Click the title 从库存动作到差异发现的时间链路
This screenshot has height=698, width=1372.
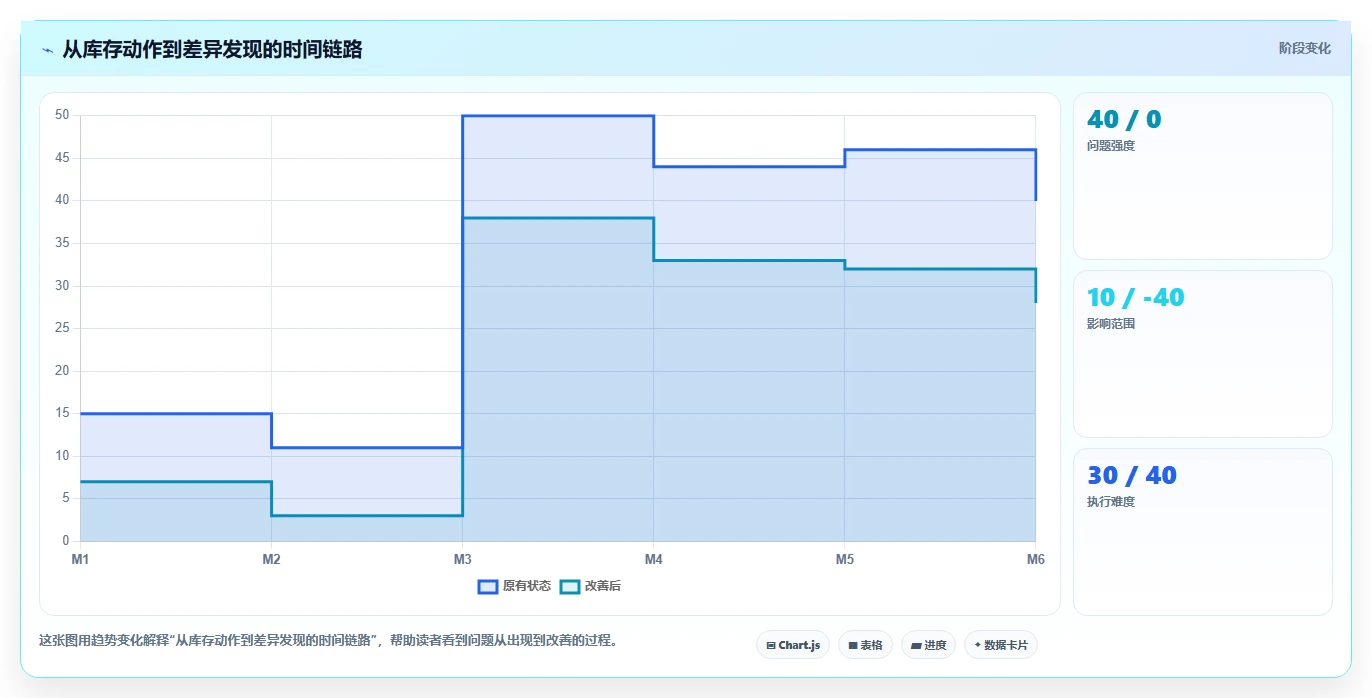coord(212,49)
